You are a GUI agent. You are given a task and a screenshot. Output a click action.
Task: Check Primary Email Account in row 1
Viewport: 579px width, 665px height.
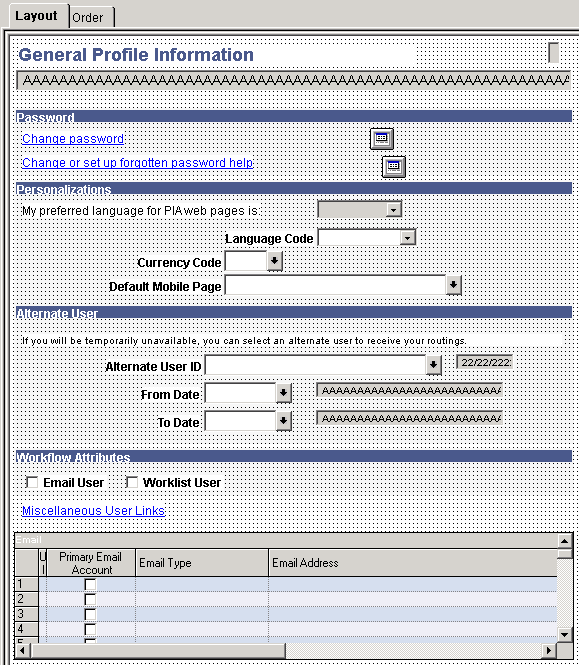[90, 584]
